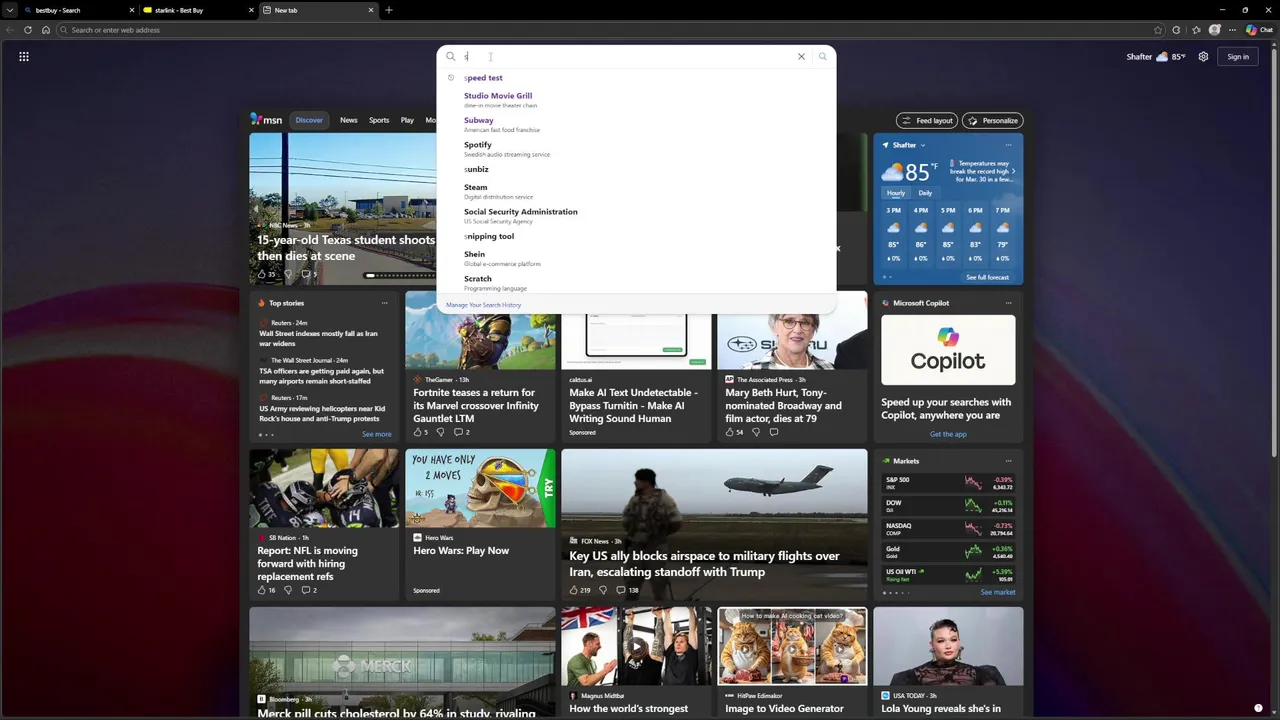Viewport: 1280px width, 720px height.
Task: Open the browser profile avatar
Action: (1215, 30)
